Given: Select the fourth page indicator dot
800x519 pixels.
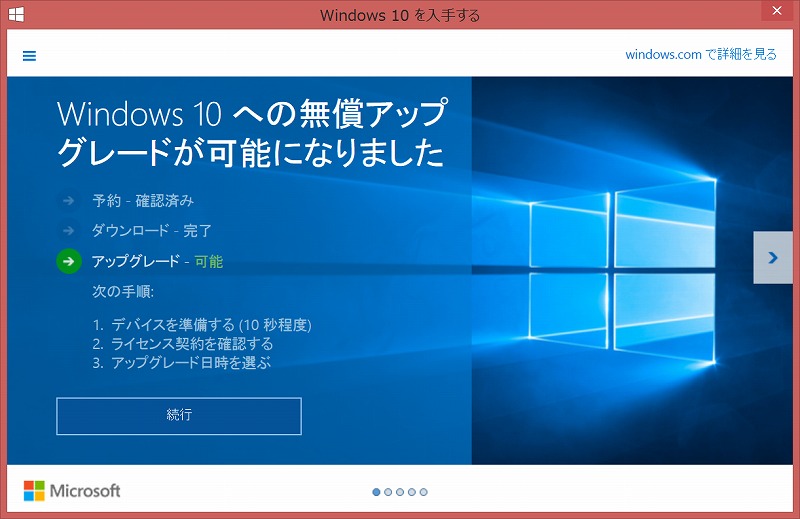Looking at the screenshot, I should (412, 492).
